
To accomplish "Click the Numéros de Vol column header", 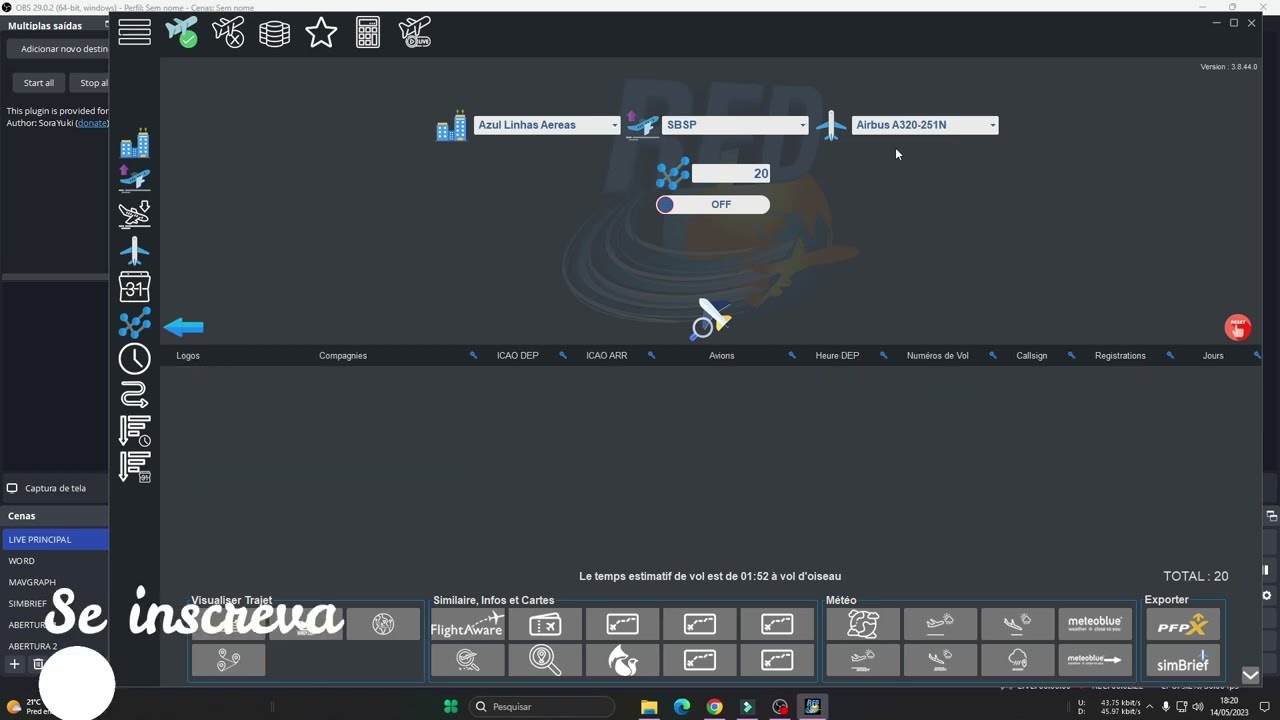I will click(x=937, y=355).
